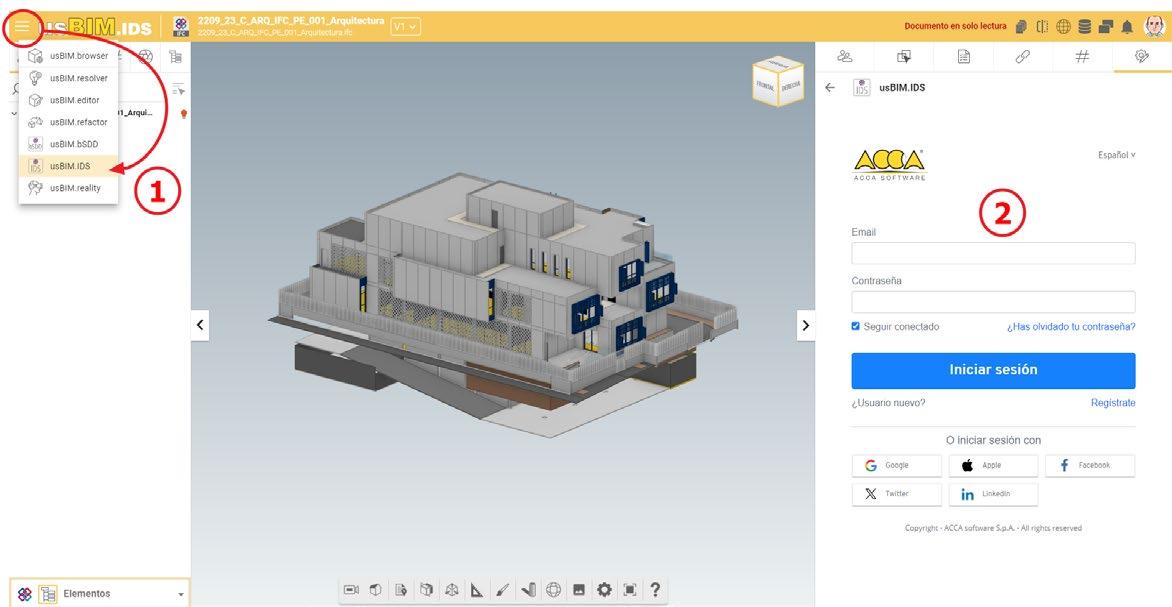Viewport: 1172px width, 607px height.
Task: Expand the model tree root chevron
Action: pos(15,113)
